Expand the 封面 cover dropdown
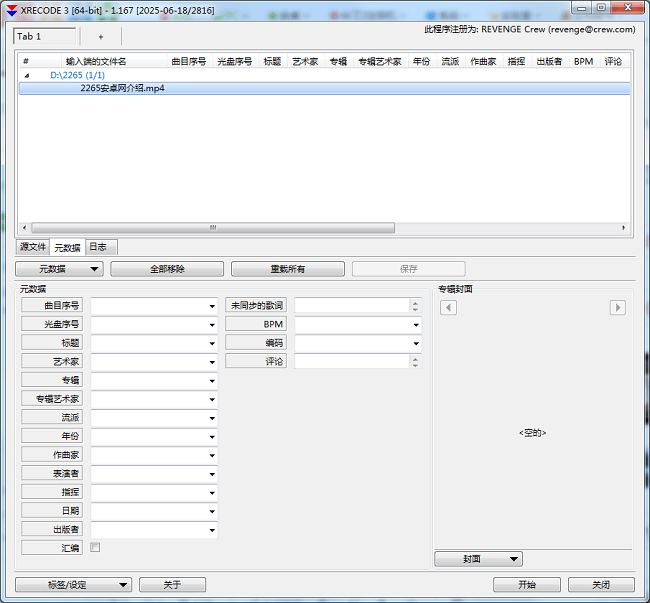Image resolution: width=650 pixels, height=603 pixels. tap(478, 559)
